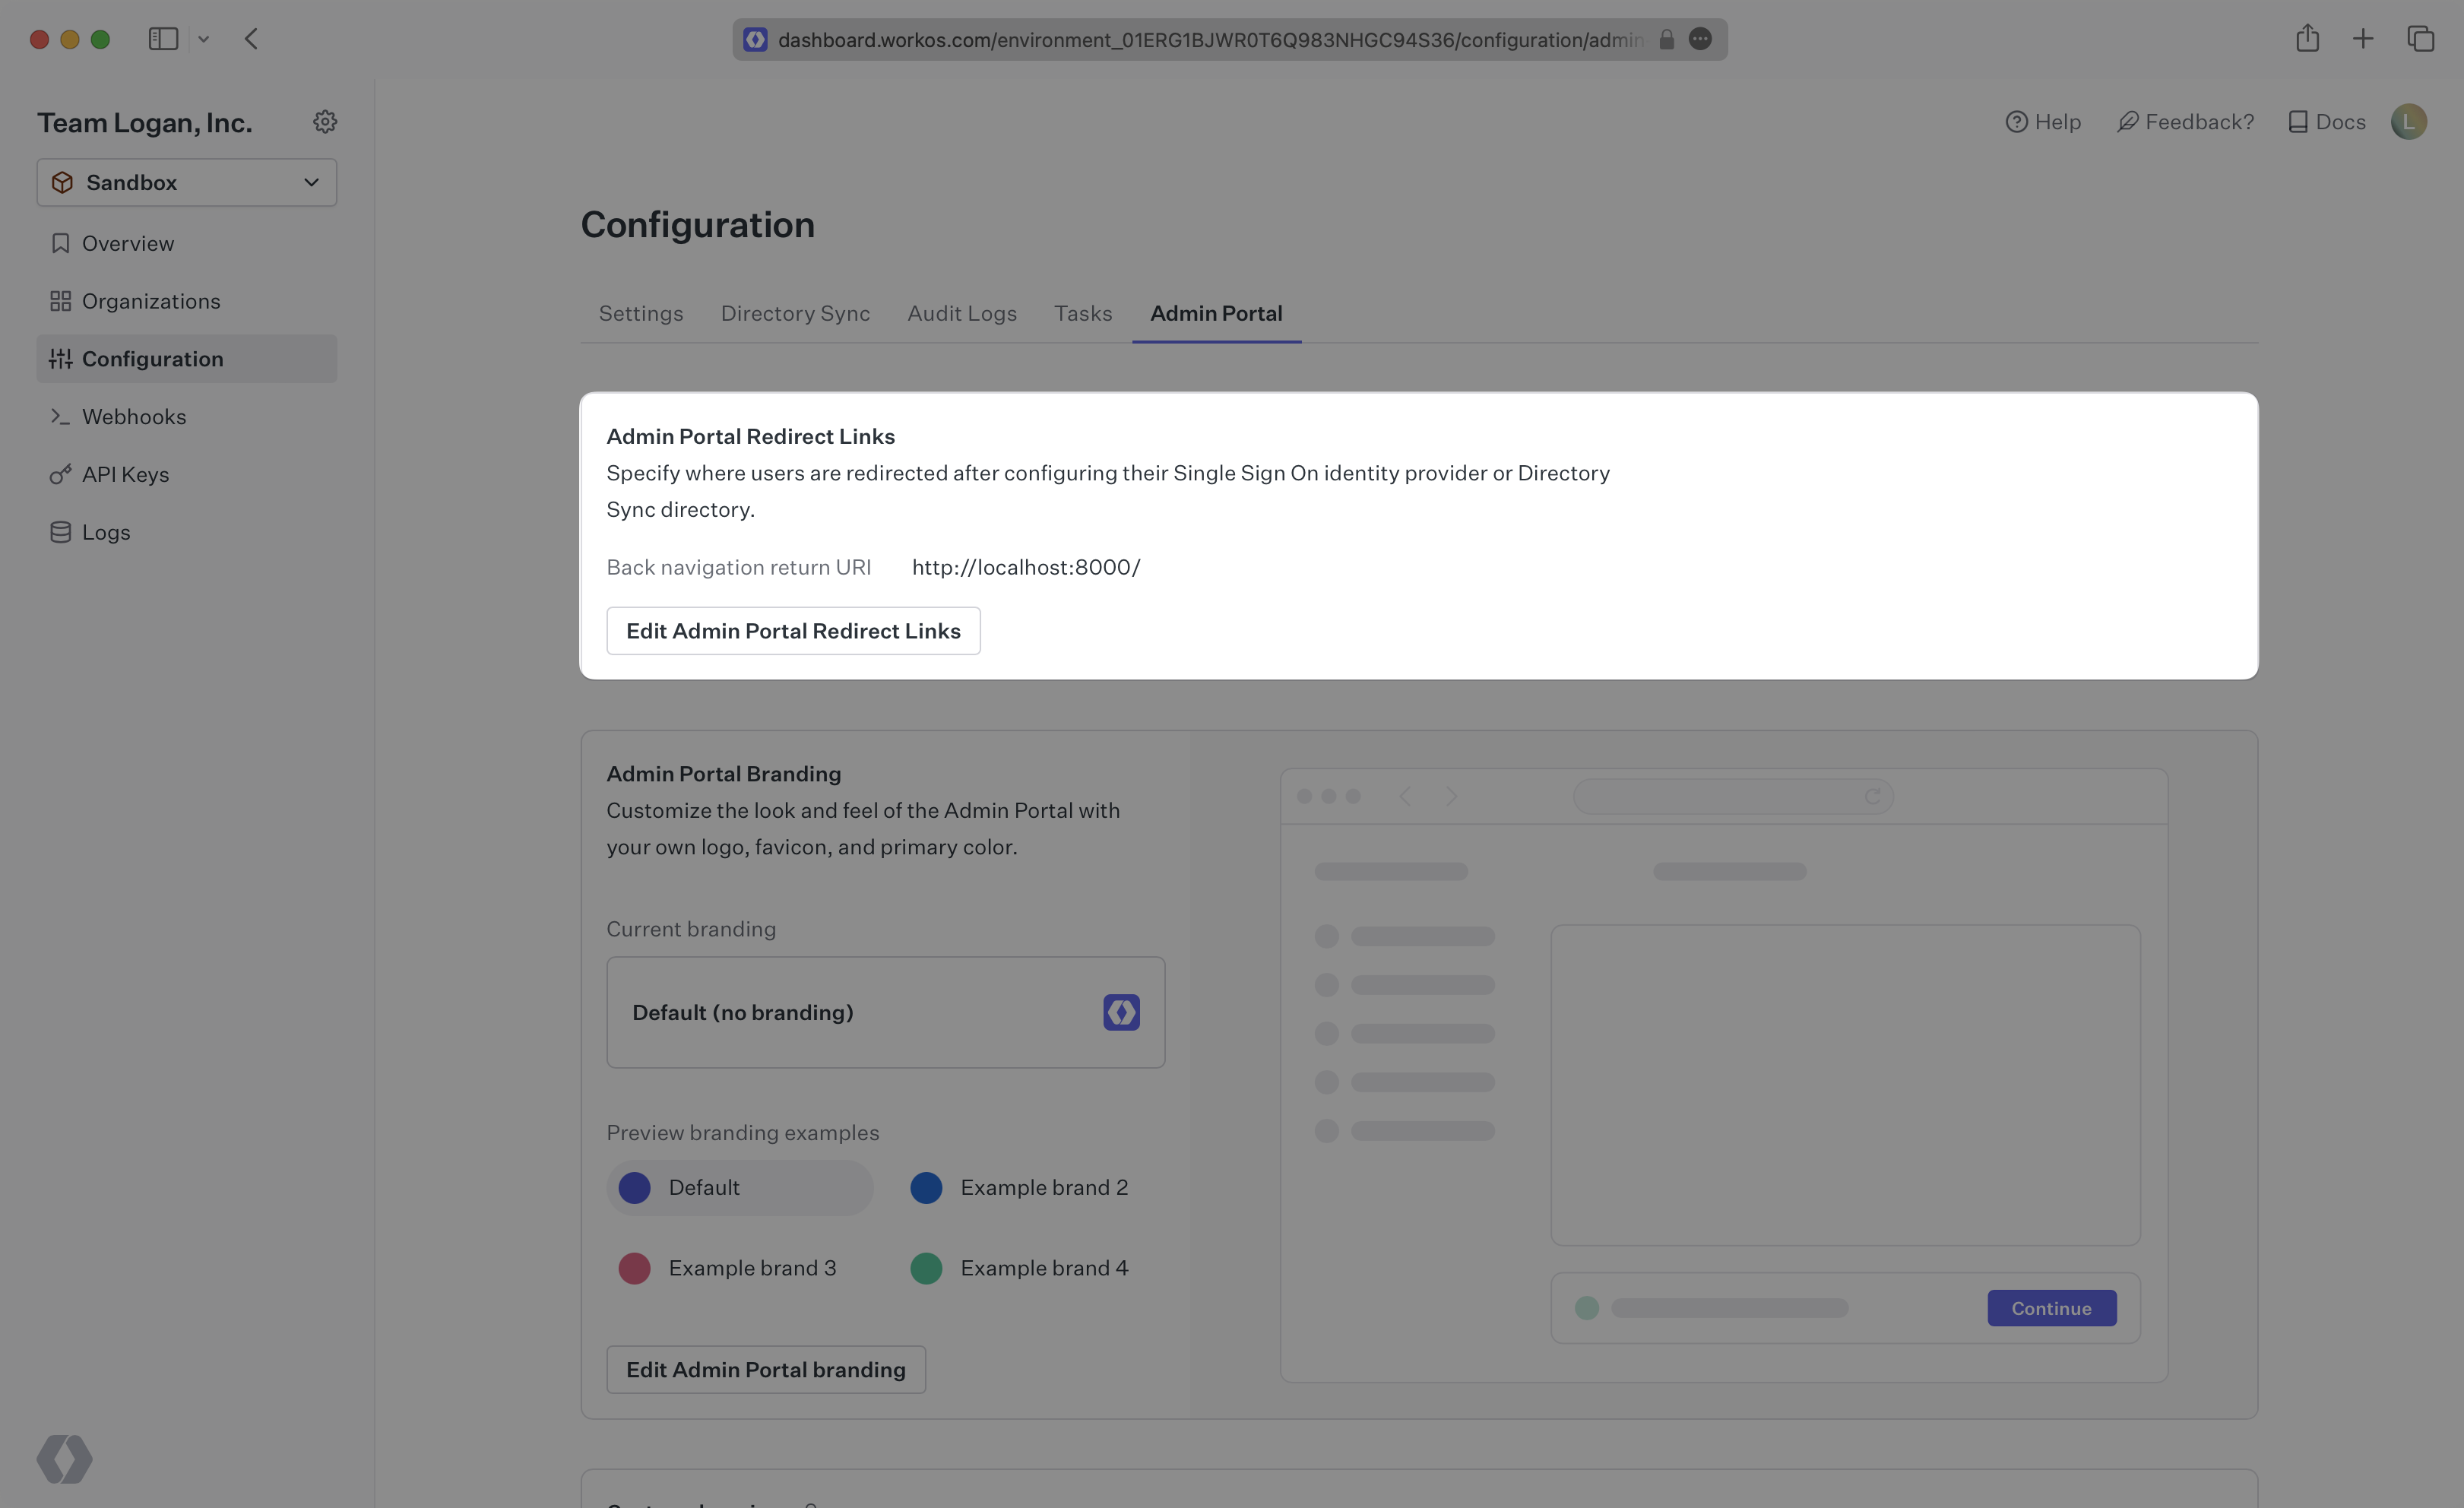The width and height of the screenshot is (2464, 1508).
Task: Click Edit Admin Portal branding
Action: point(765,1369)
